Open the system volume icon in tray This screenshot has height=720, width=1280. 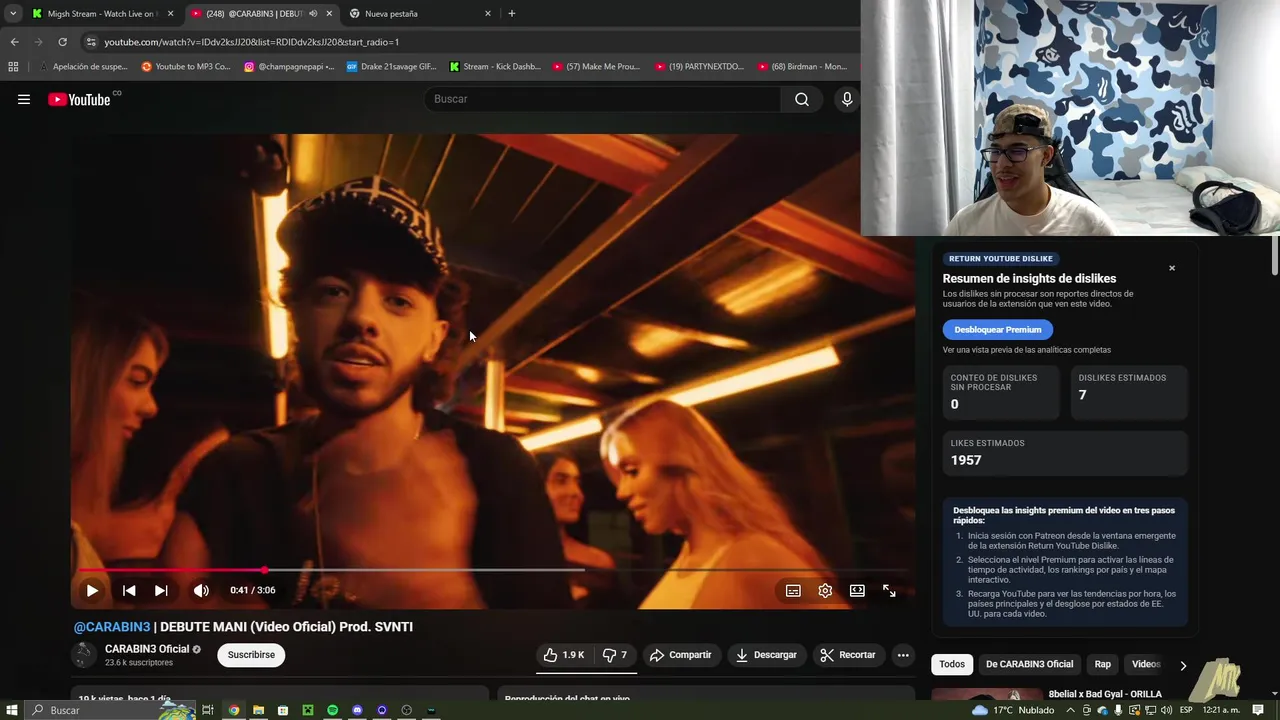click(1166, 710)
